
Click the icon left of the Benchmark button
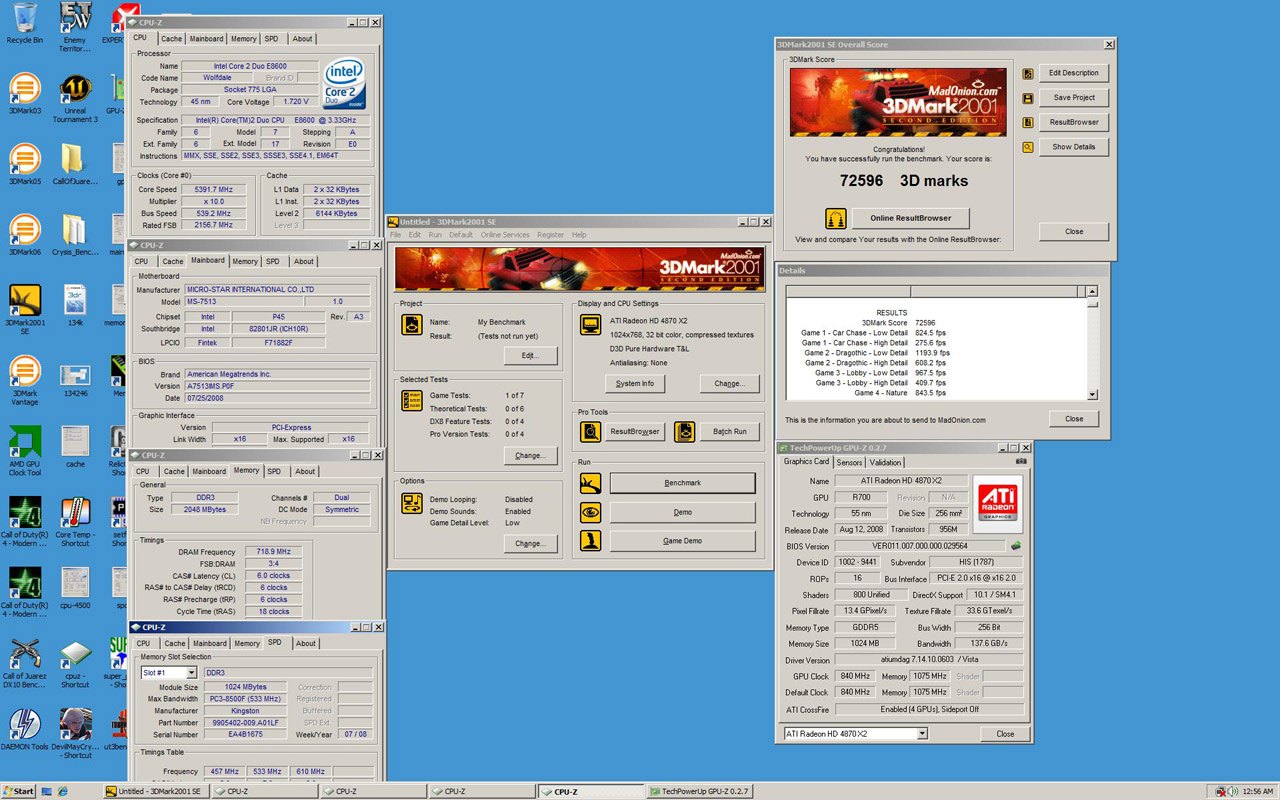[590, 483]
